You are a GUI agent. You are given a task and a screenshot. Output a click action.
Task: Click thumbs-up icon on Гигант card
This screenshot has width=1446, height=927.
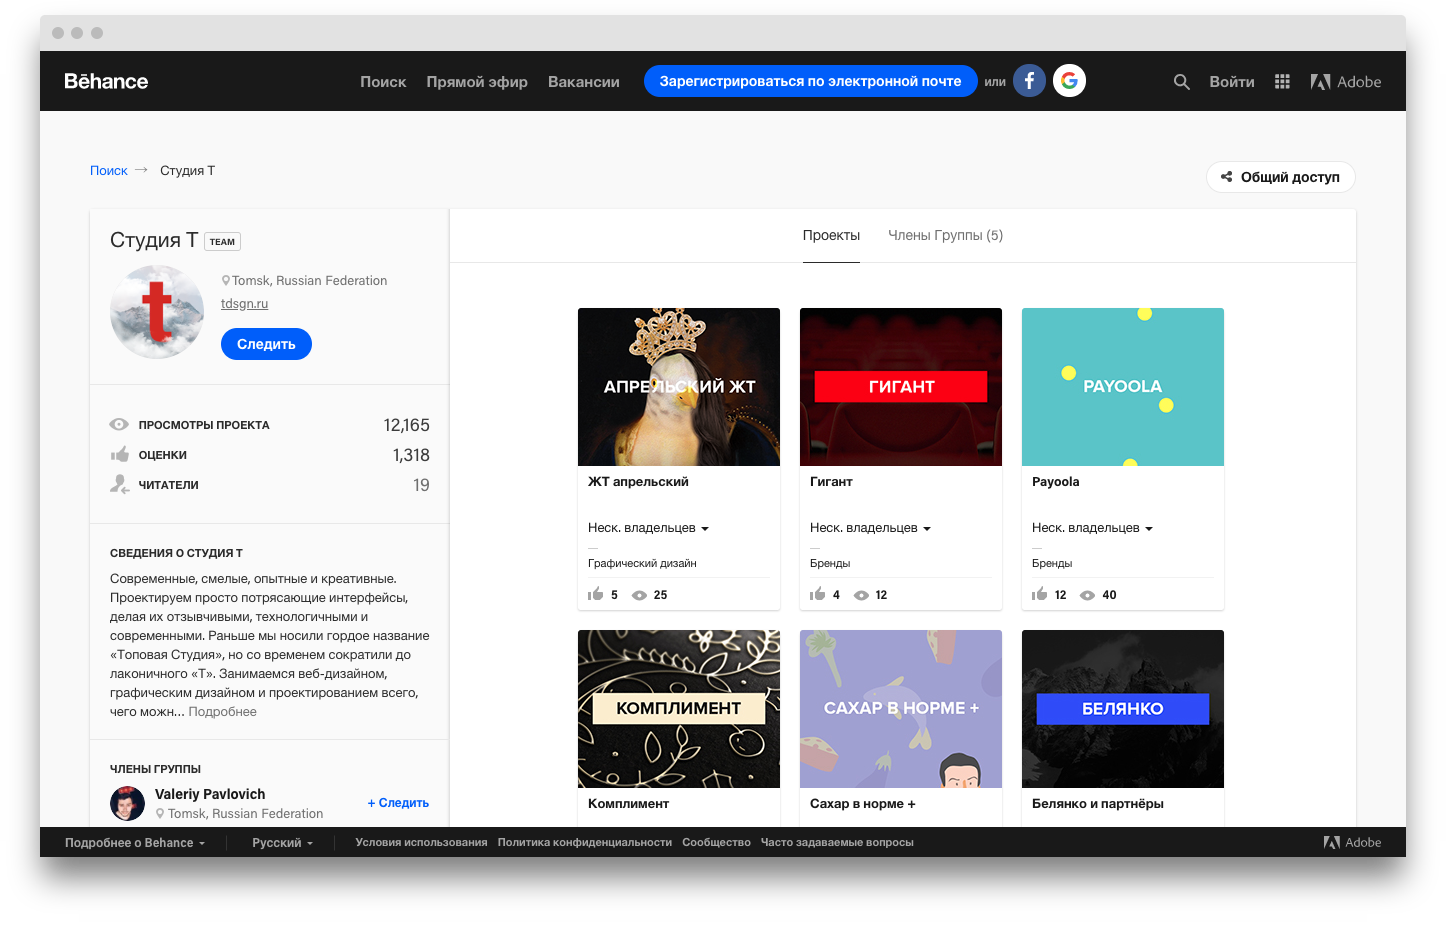click(818, 594)
